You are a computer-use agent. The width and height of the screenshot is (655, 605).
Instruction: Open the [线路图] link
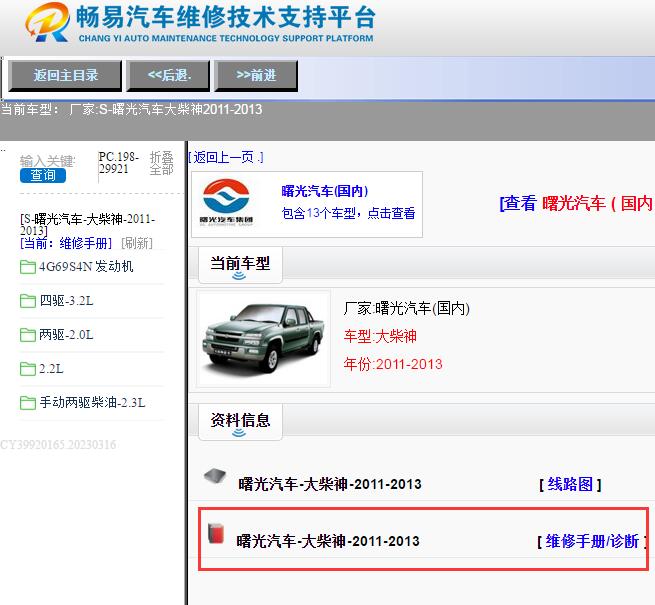[570, 484]
